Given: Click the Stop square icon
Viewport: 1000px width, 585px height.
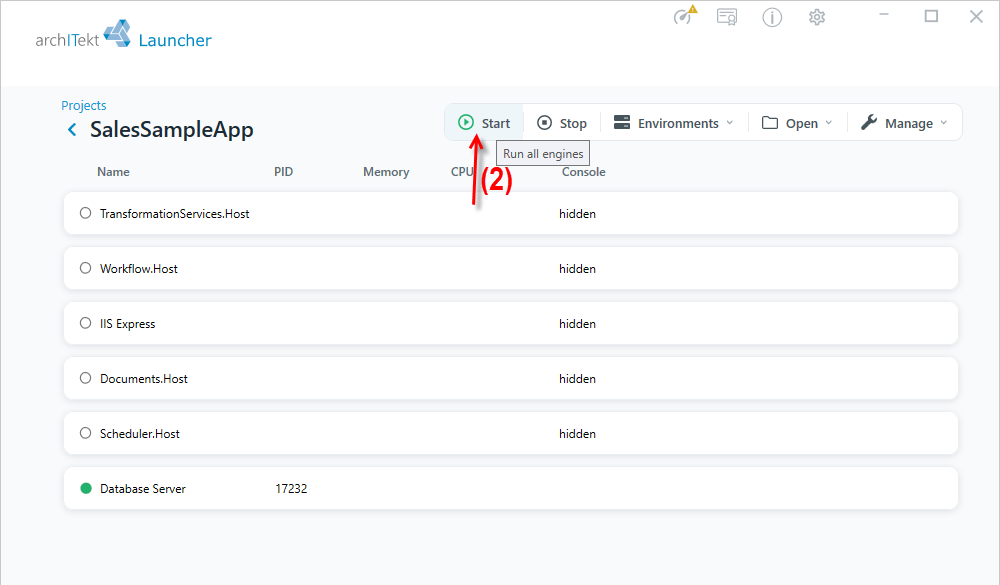Looking at the screenshot, I should coord(544,122).
